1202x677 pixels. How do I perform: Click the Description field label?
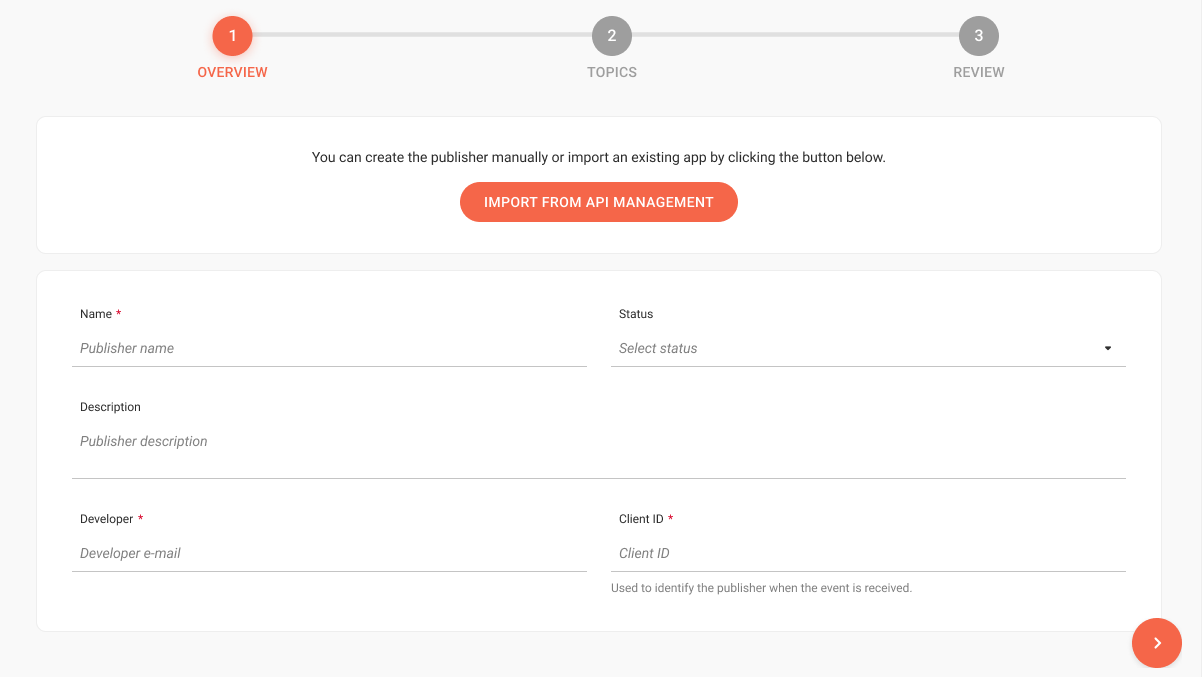110,407
